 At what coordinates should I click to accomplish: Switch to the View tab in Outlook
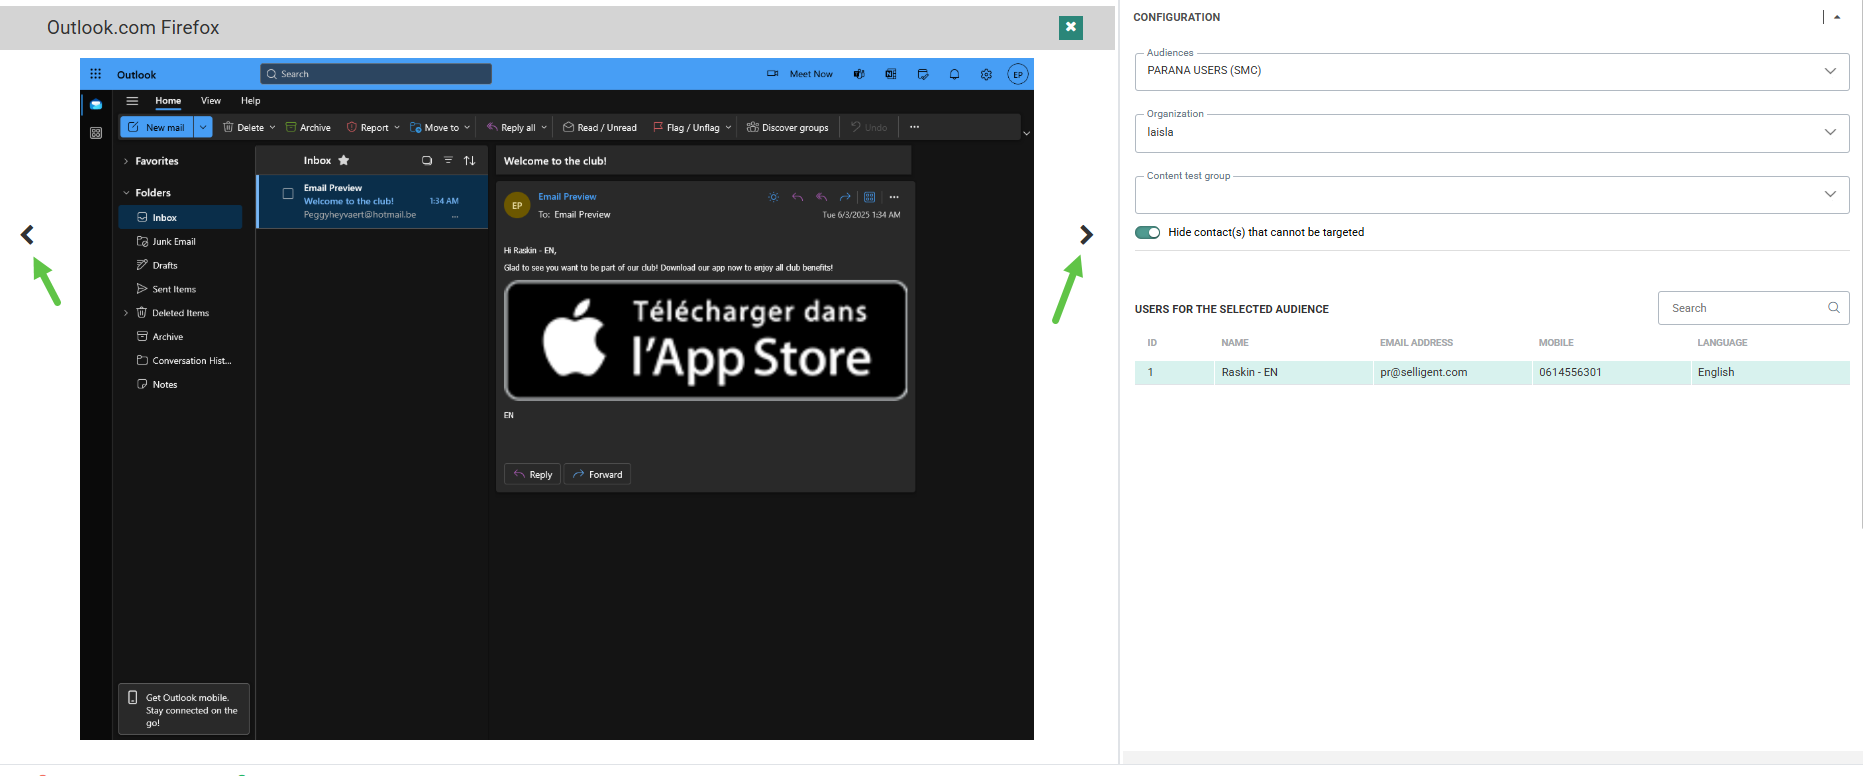pyautogui.click(x=211, y=101)
